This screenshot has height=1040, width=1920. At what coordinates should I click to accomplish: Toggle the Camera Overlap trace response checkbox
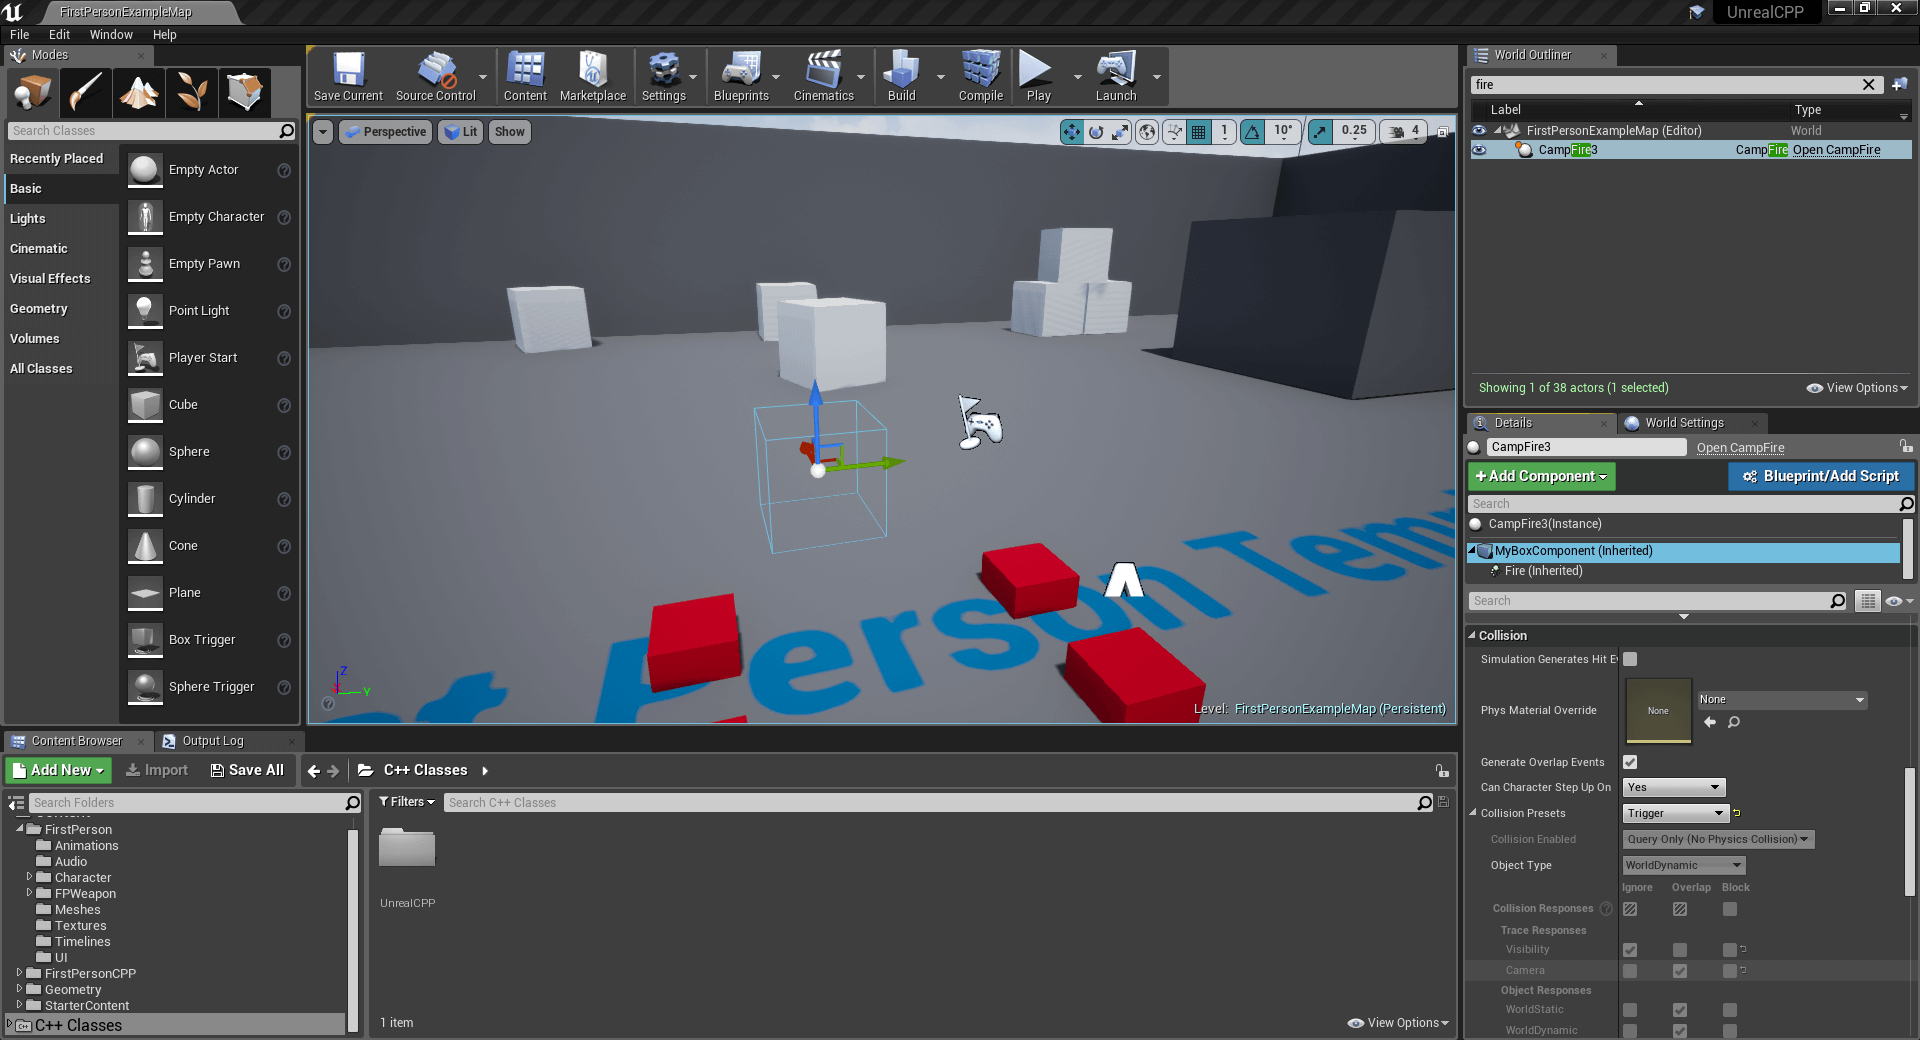click(1680, 971)
